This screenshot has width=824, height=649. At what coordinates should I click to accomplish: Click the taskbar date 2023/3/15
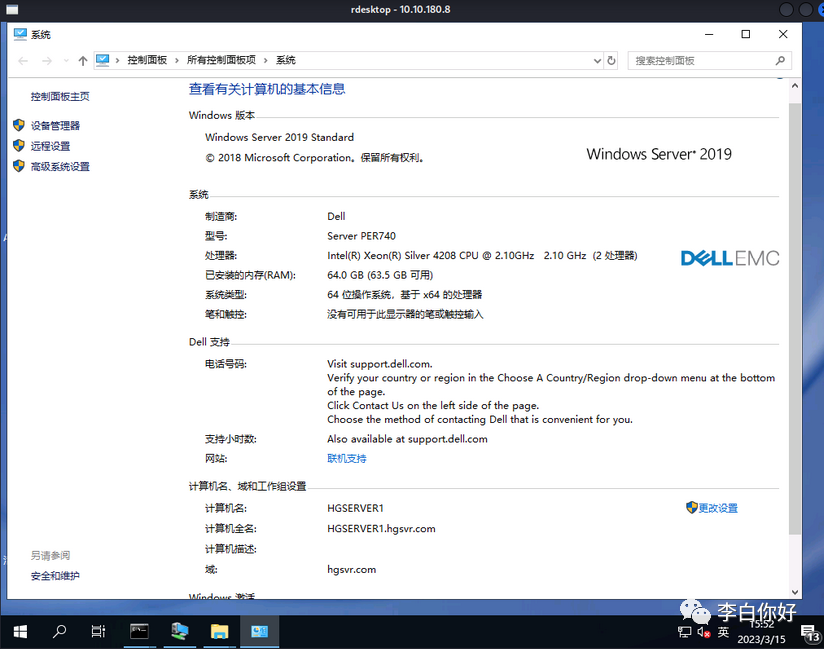761,639
